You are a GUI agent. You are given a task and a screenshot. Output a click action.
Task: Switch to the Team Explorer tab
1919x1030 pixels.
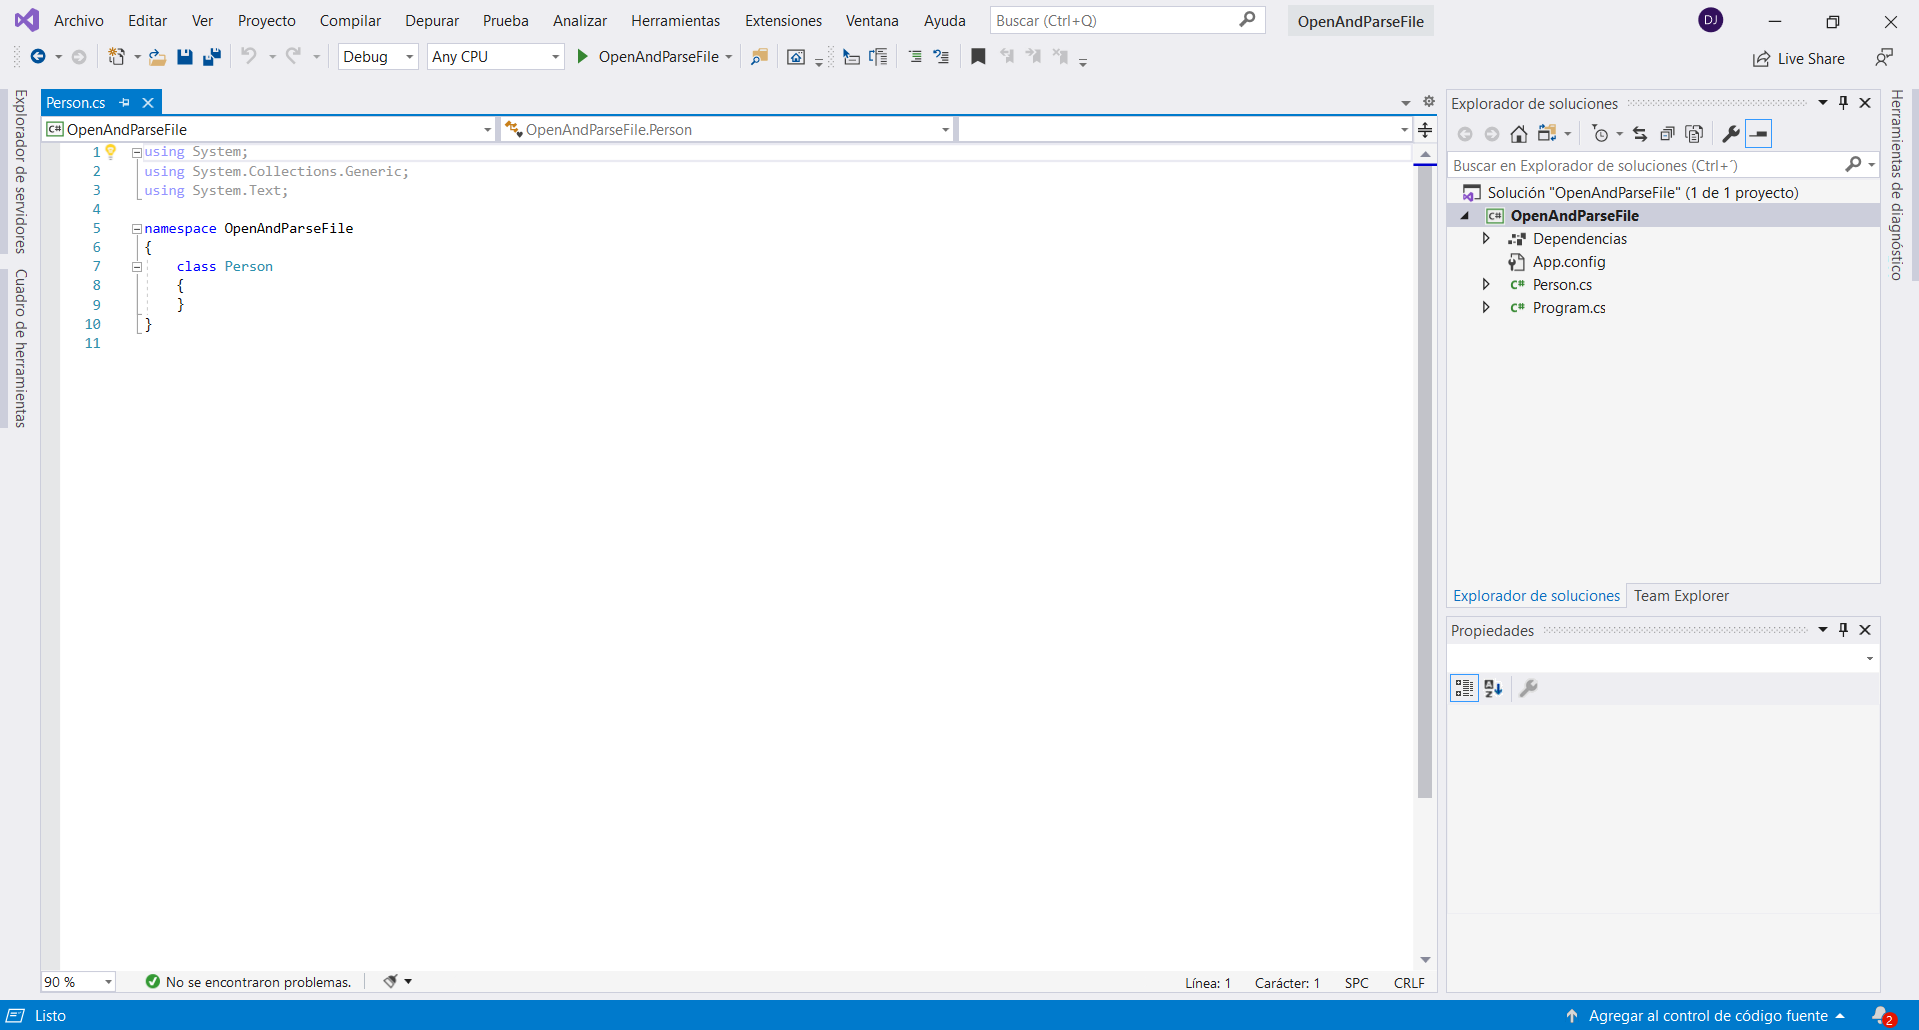coord(1680,596)
